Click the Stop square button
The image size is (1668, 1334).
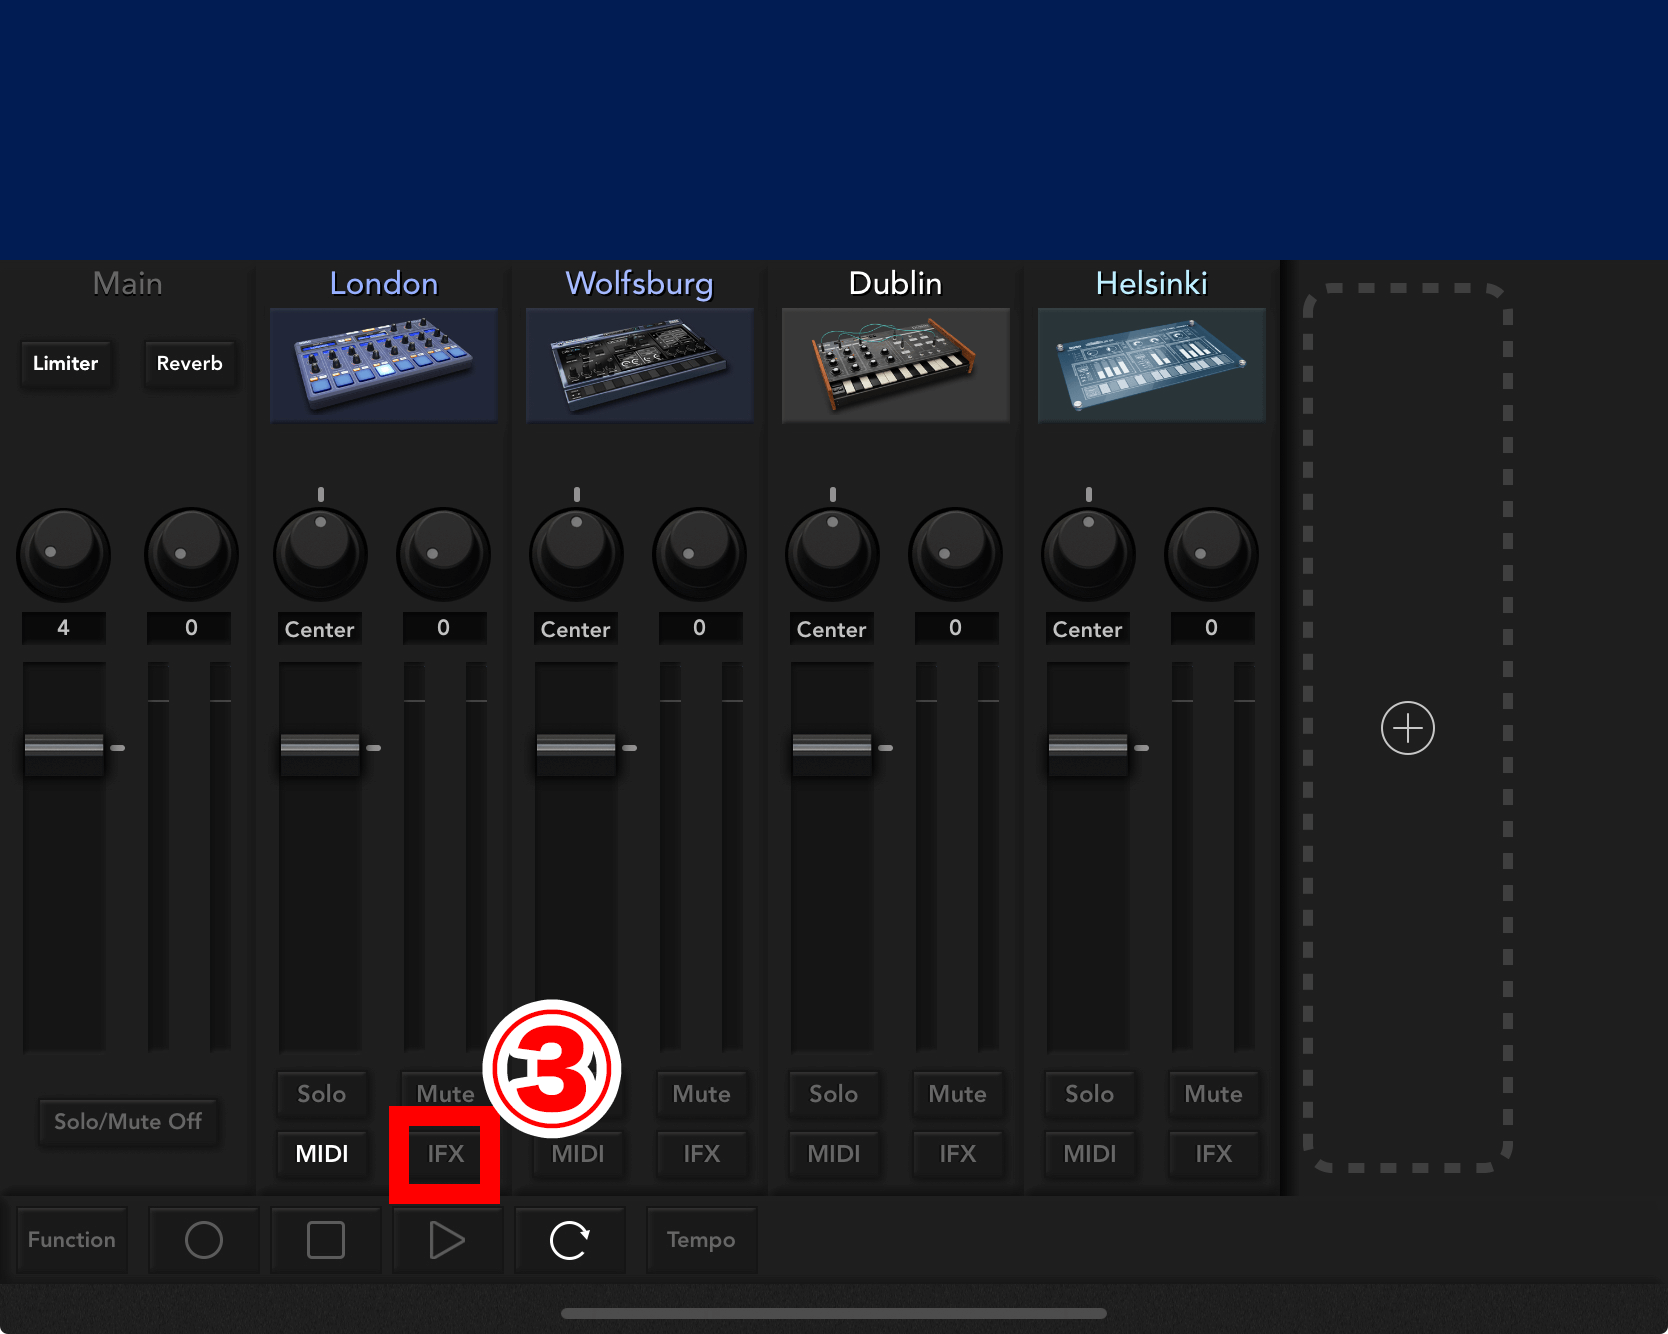tap(326, 1240)
